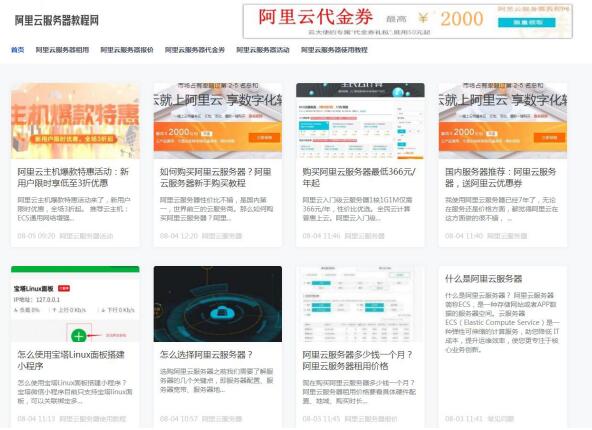Open the 阿里云服务器活动 nav menu

point(263,50)
